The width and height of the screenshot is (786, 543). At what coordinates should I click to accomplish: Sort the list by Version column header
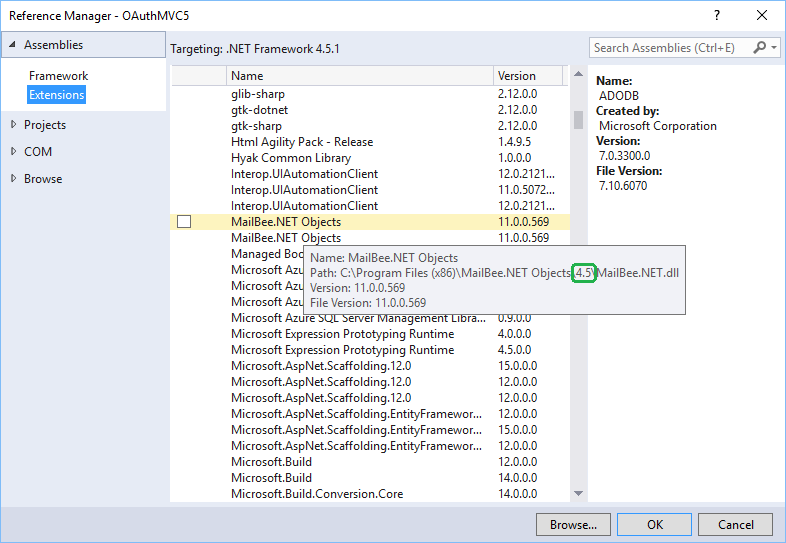coord(530,76)
